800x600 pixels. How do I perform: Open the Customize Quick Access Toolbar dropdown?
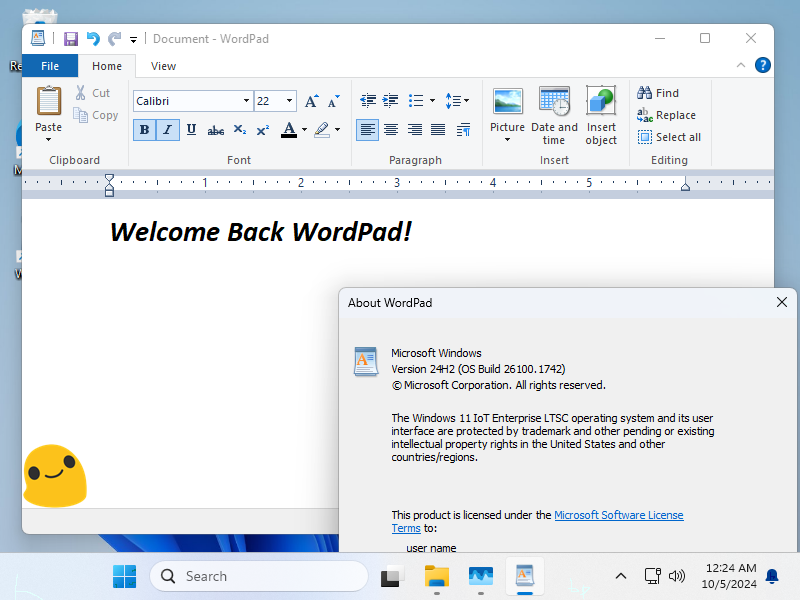pyautogui.click(x=133, y=39)
